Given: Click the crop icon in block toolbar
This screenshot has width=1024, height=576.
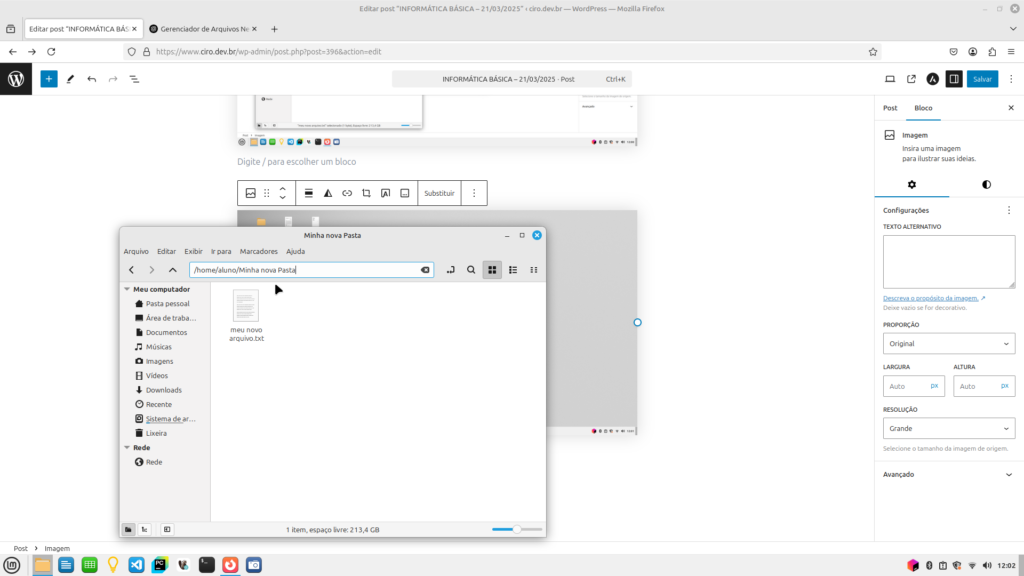Looking at the screenshot, I should pos(366,193).
